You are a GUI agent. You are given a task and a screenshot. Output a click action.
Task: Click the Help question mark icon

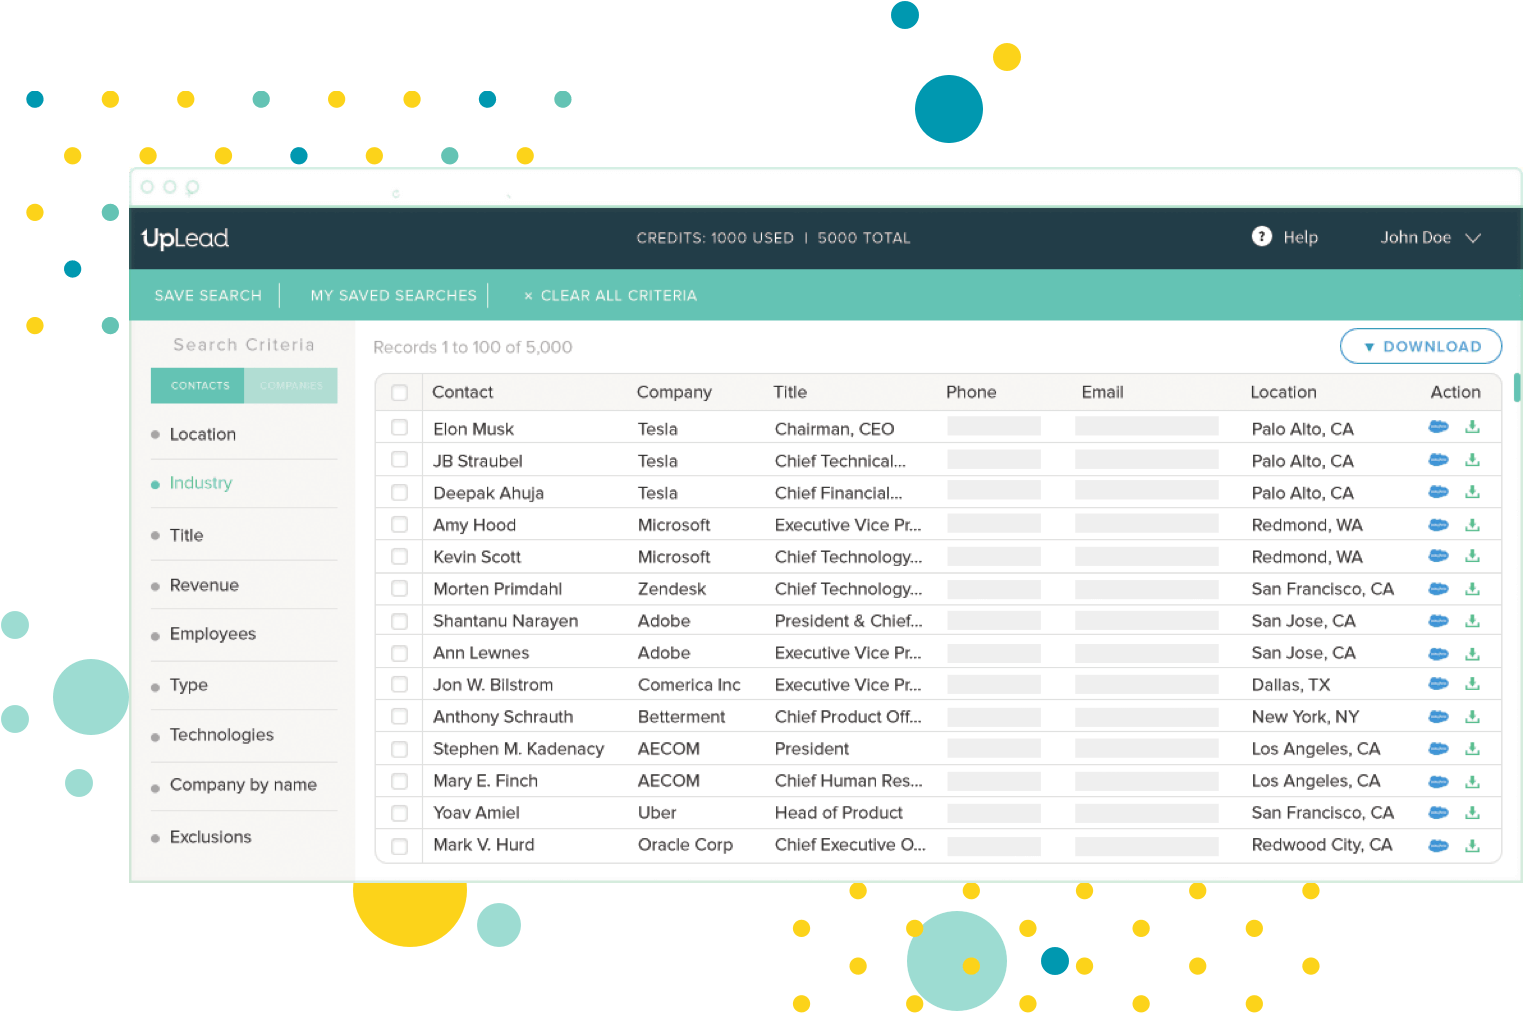(1261, 237)
